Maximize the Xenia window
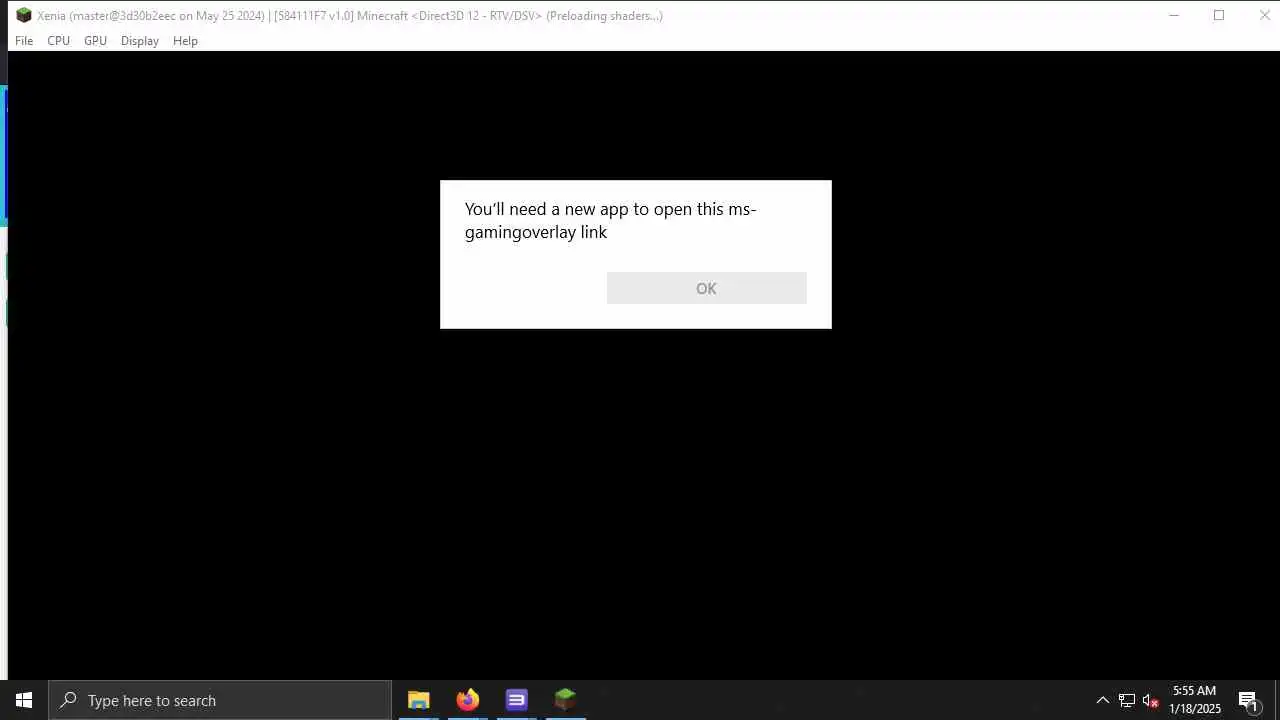This screenshot has width=1280, height=720. tap(1219, 15)
